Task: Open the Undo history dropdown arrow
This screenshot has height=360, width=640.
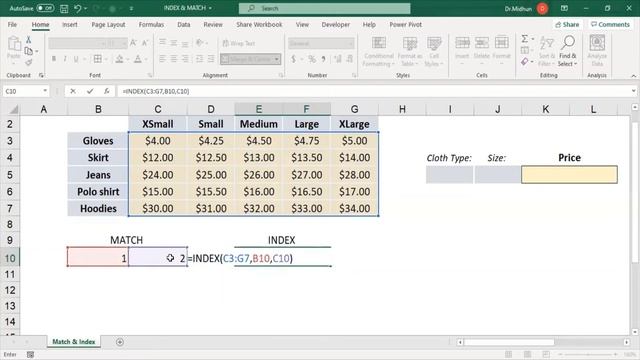Action: coord(85,9)
